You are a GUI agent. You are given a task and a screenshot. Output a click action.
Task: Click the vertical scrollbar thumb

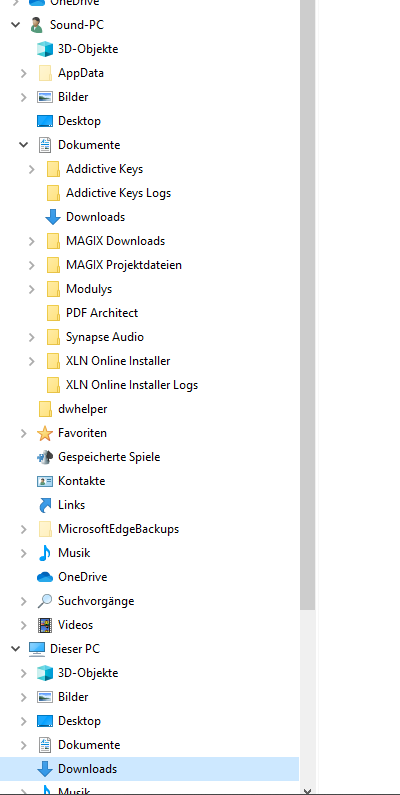coord(307,304)
